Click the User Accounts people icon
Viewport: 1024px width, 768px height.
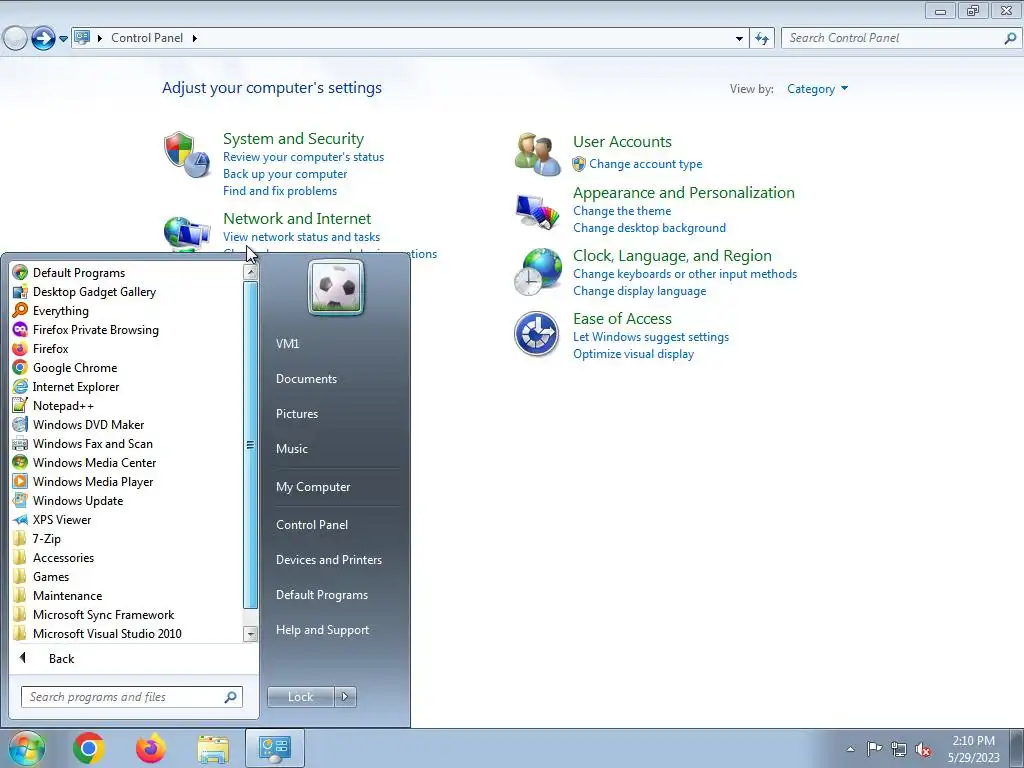pos(537,154)
